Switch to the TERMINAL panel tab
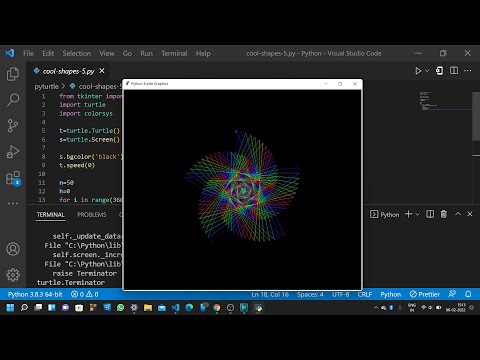The image size is (480, 360). coord(50,215)
